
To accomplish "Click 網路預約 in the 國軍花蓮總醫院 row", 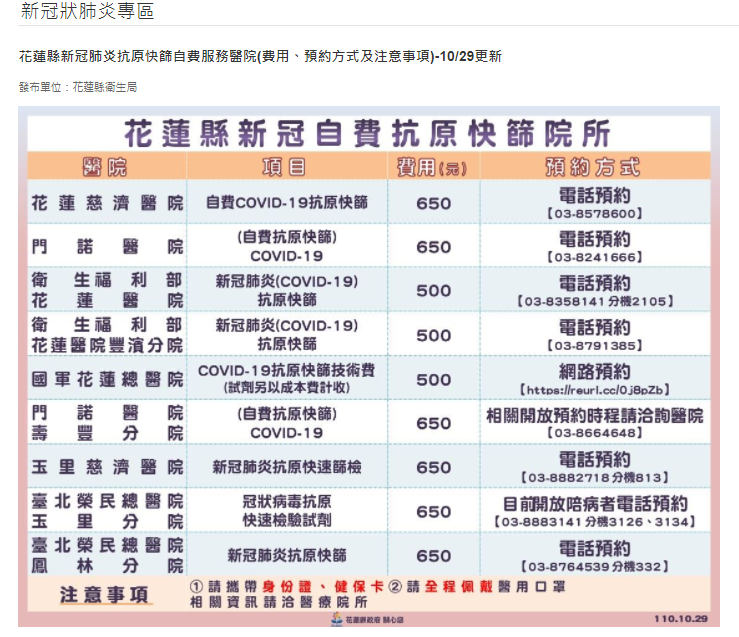I will click(x=594, y=371).
